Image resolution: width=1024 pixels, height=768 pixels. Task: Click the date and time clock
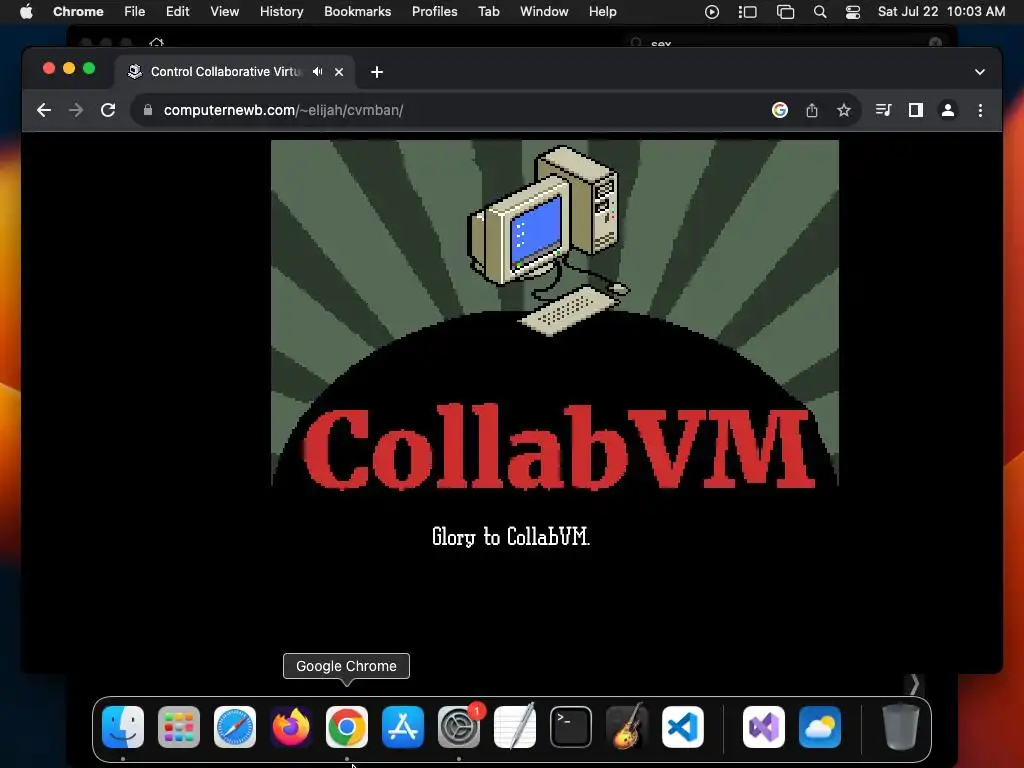coord(941,12)
